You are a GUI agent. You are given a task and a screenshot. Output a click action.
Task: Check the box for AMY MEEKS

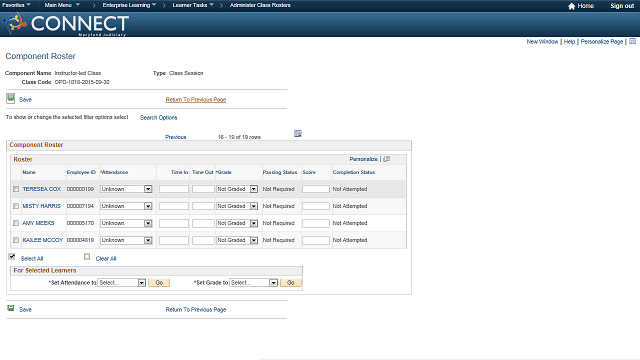click(16, 223)
